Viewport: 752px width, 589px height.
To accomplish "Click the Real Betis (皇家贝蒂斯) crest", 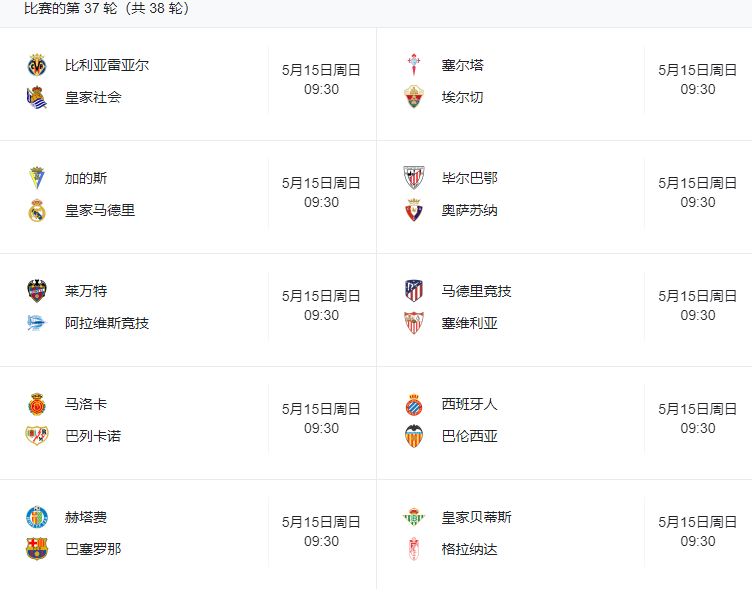I will 414,517.
